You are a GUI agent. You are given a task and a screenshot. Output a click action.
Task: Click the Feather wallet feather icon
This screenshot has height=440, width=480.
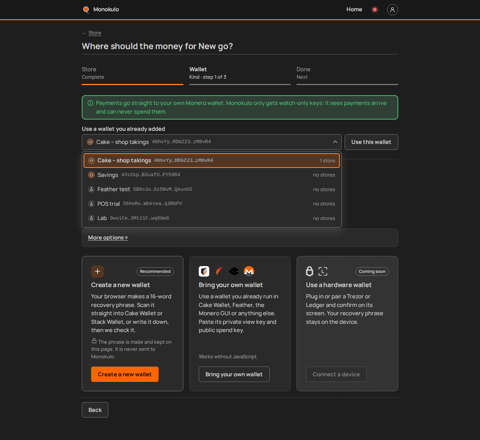(219, 271)
